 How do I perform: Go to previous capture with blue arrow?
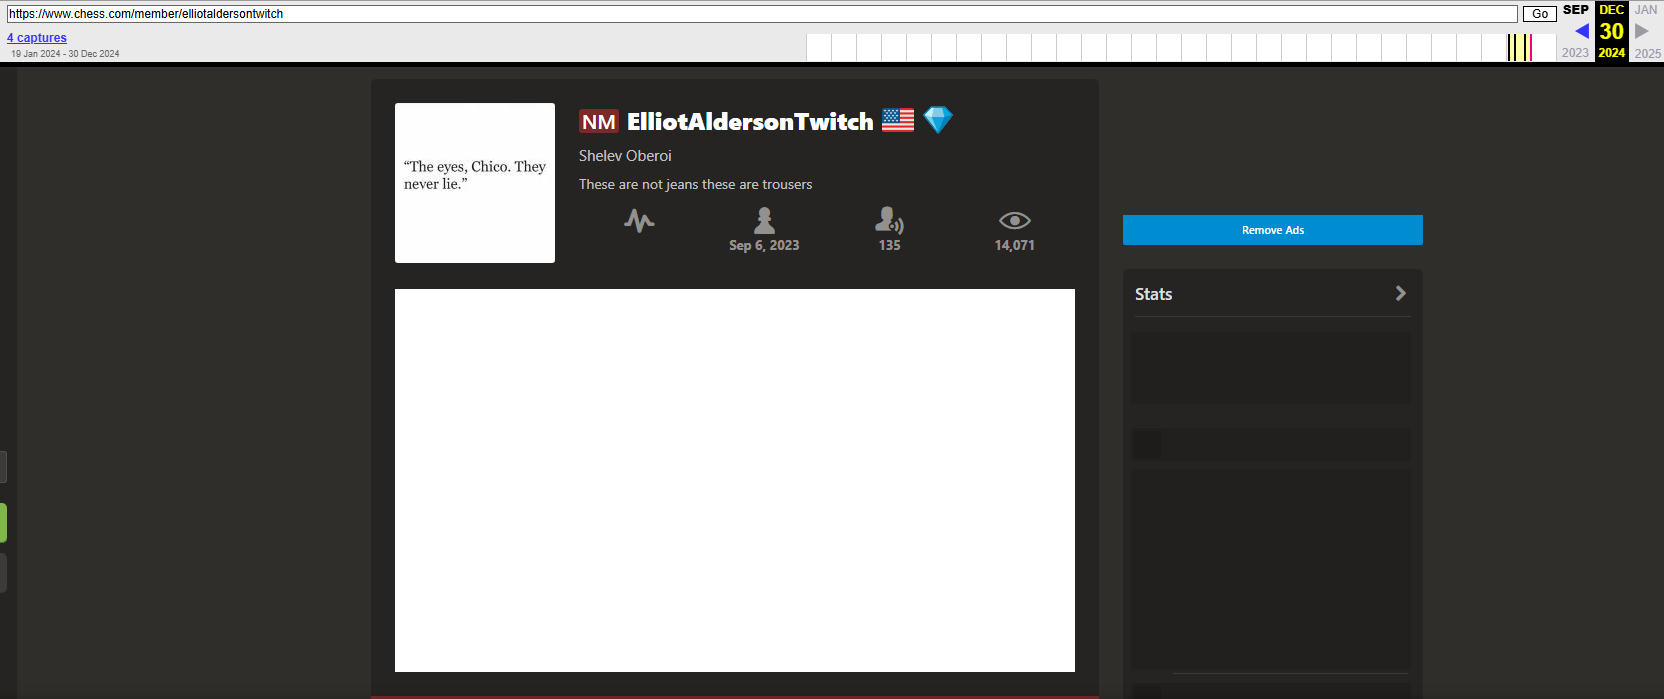pos(1582,31)
